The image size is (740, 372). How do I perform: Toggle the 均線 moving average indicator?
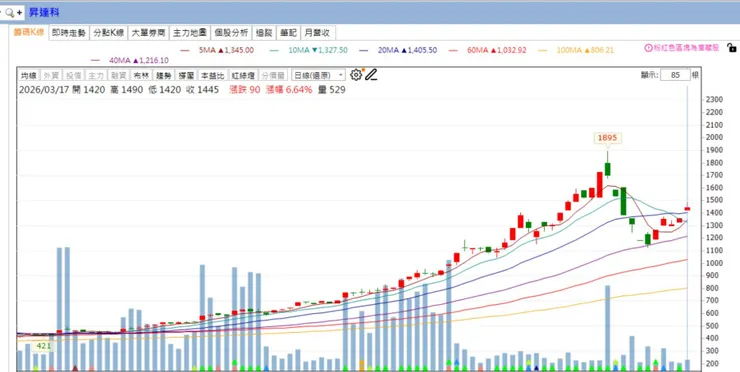coord(28,75)
